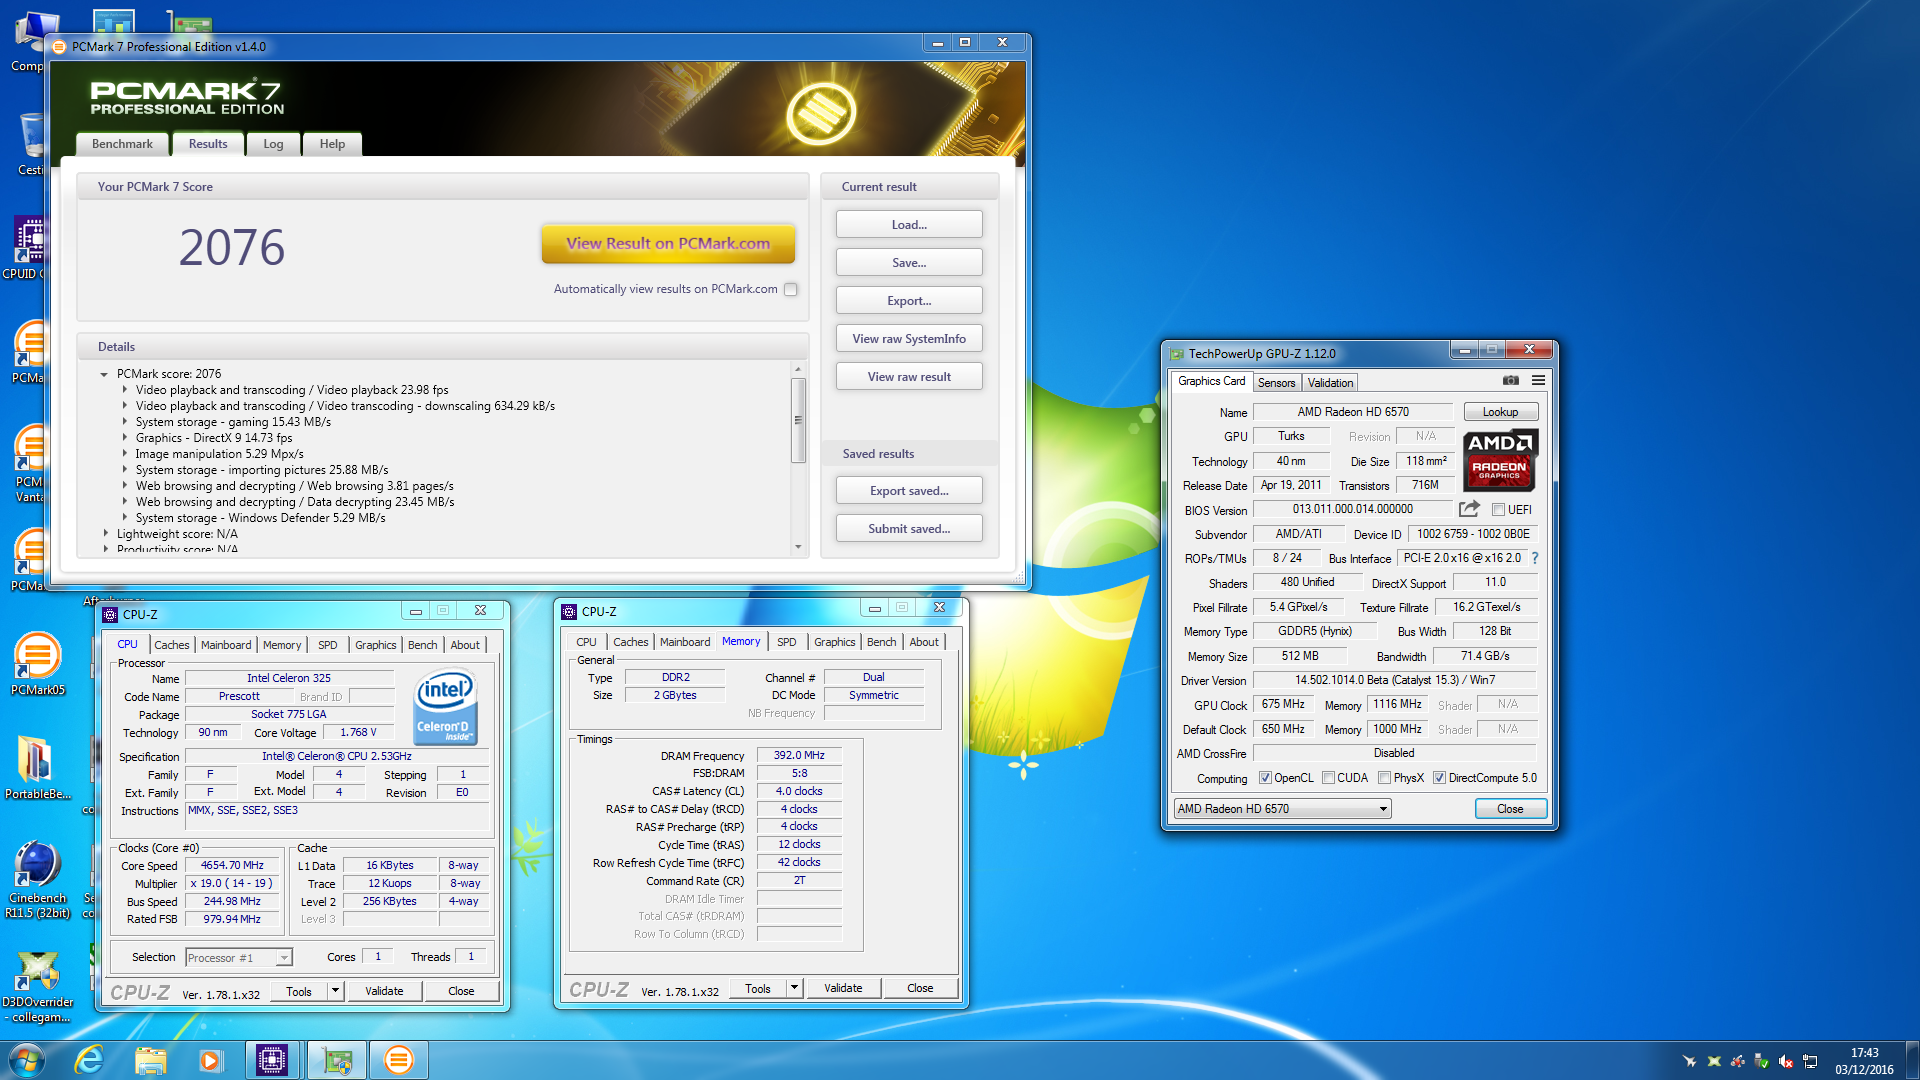Click the Submit saved... button
Screen dimensions: 1920x1080
909,529
